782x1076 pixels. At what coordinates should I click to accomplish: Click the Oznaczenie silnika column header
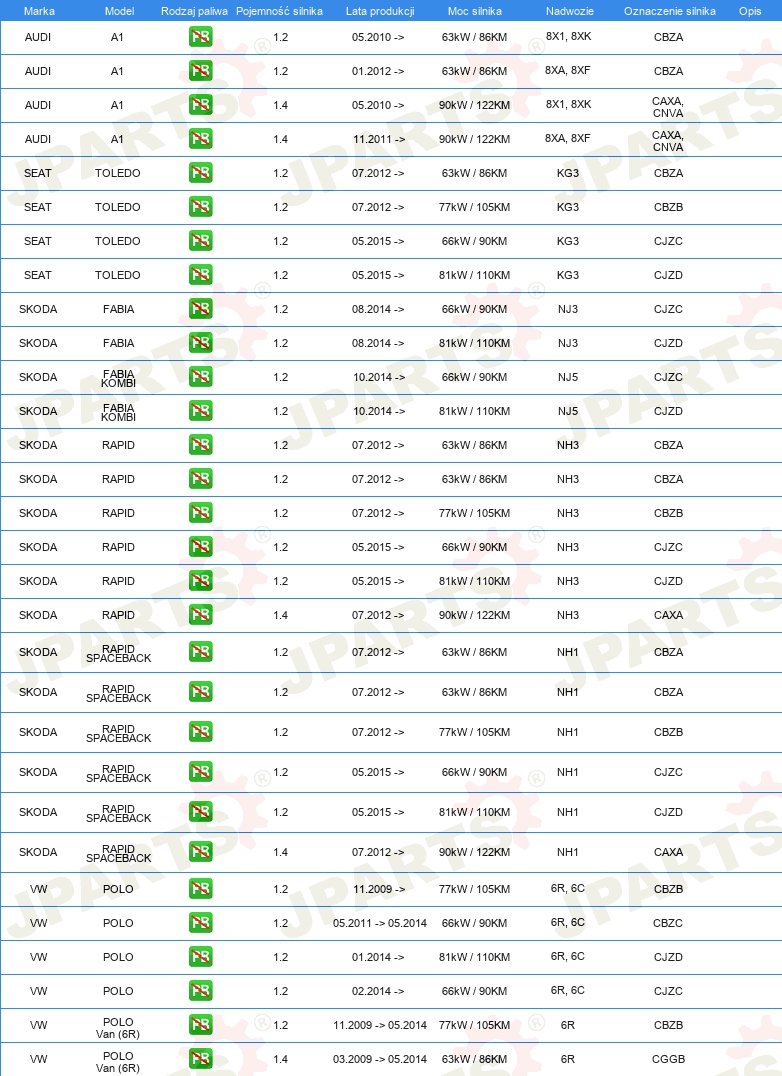point(670,11)
